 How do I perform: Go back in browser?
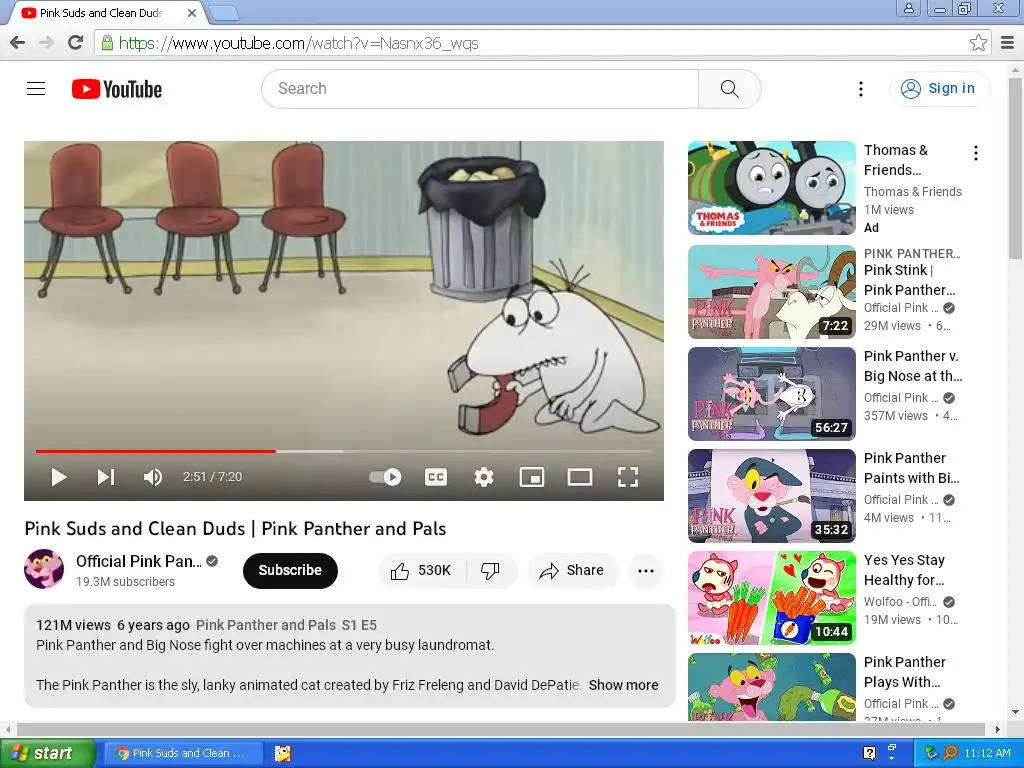(18, 43)
